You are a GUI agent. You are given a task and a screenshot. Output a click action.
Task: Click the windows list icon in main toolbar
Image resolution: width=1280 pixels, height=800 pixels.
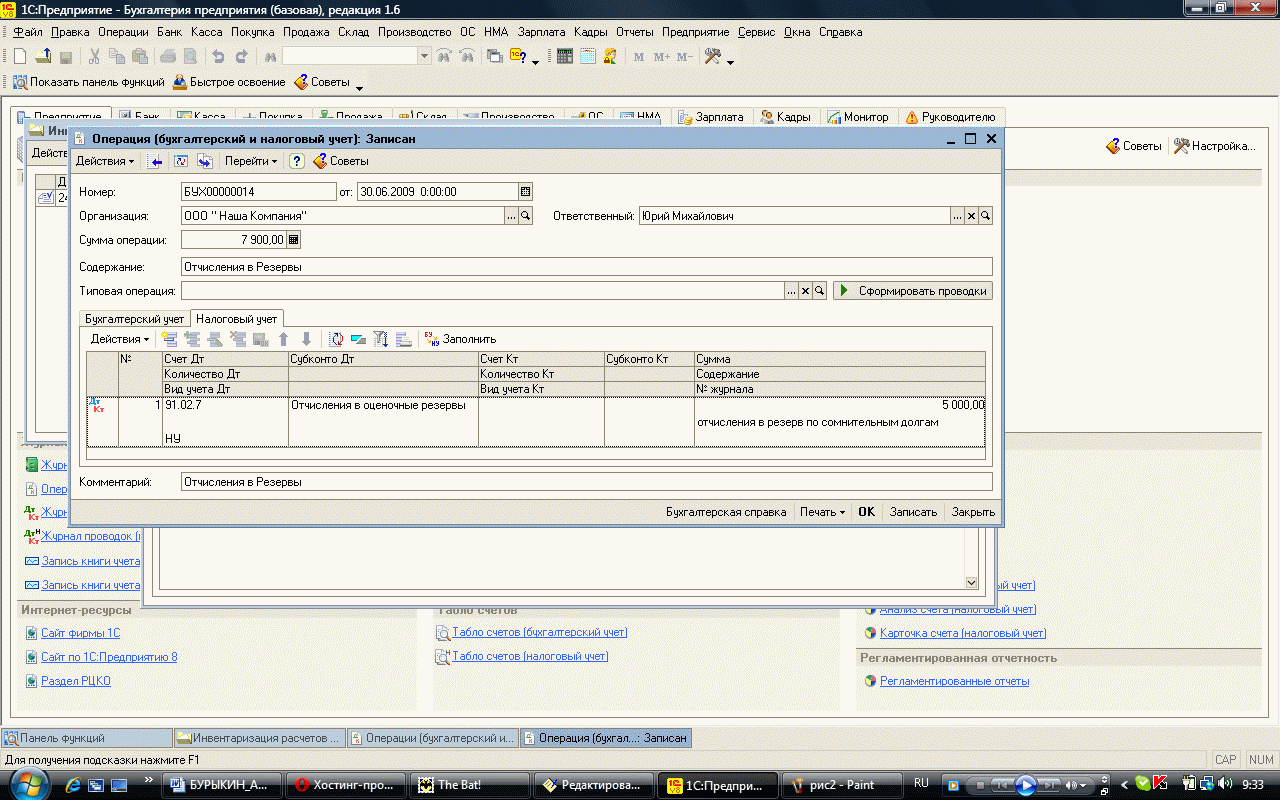tap(495, 57)
